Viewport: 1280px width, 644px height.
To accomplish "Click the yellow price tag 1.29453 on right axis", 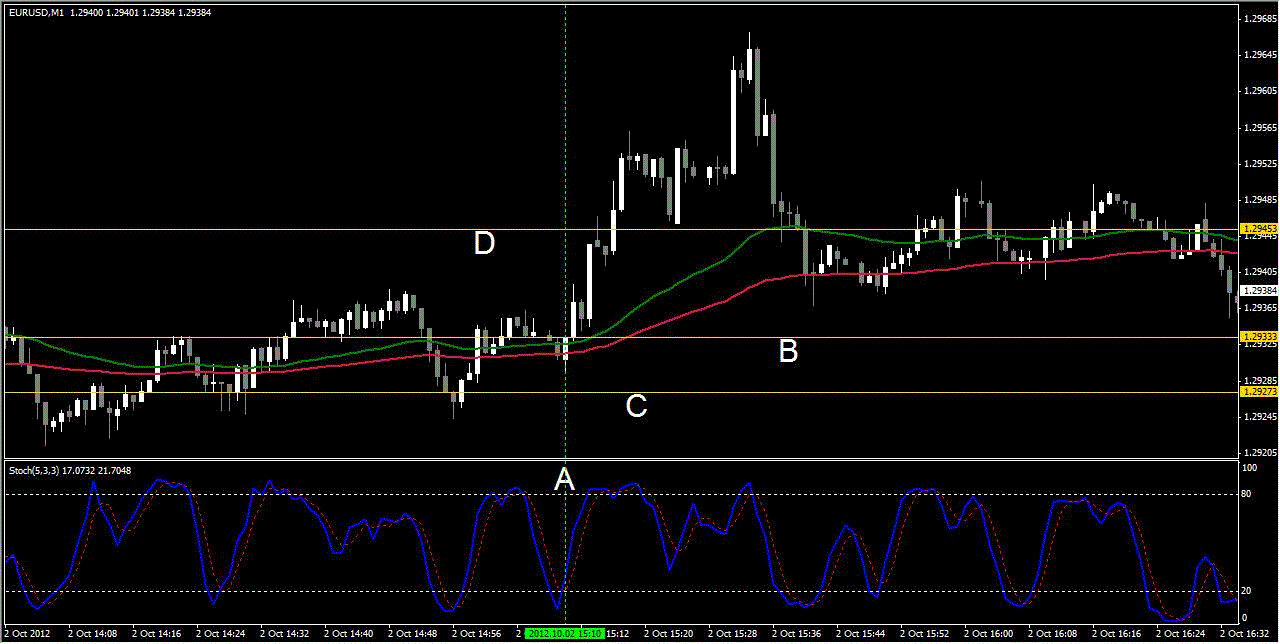I will point(1257,228).
